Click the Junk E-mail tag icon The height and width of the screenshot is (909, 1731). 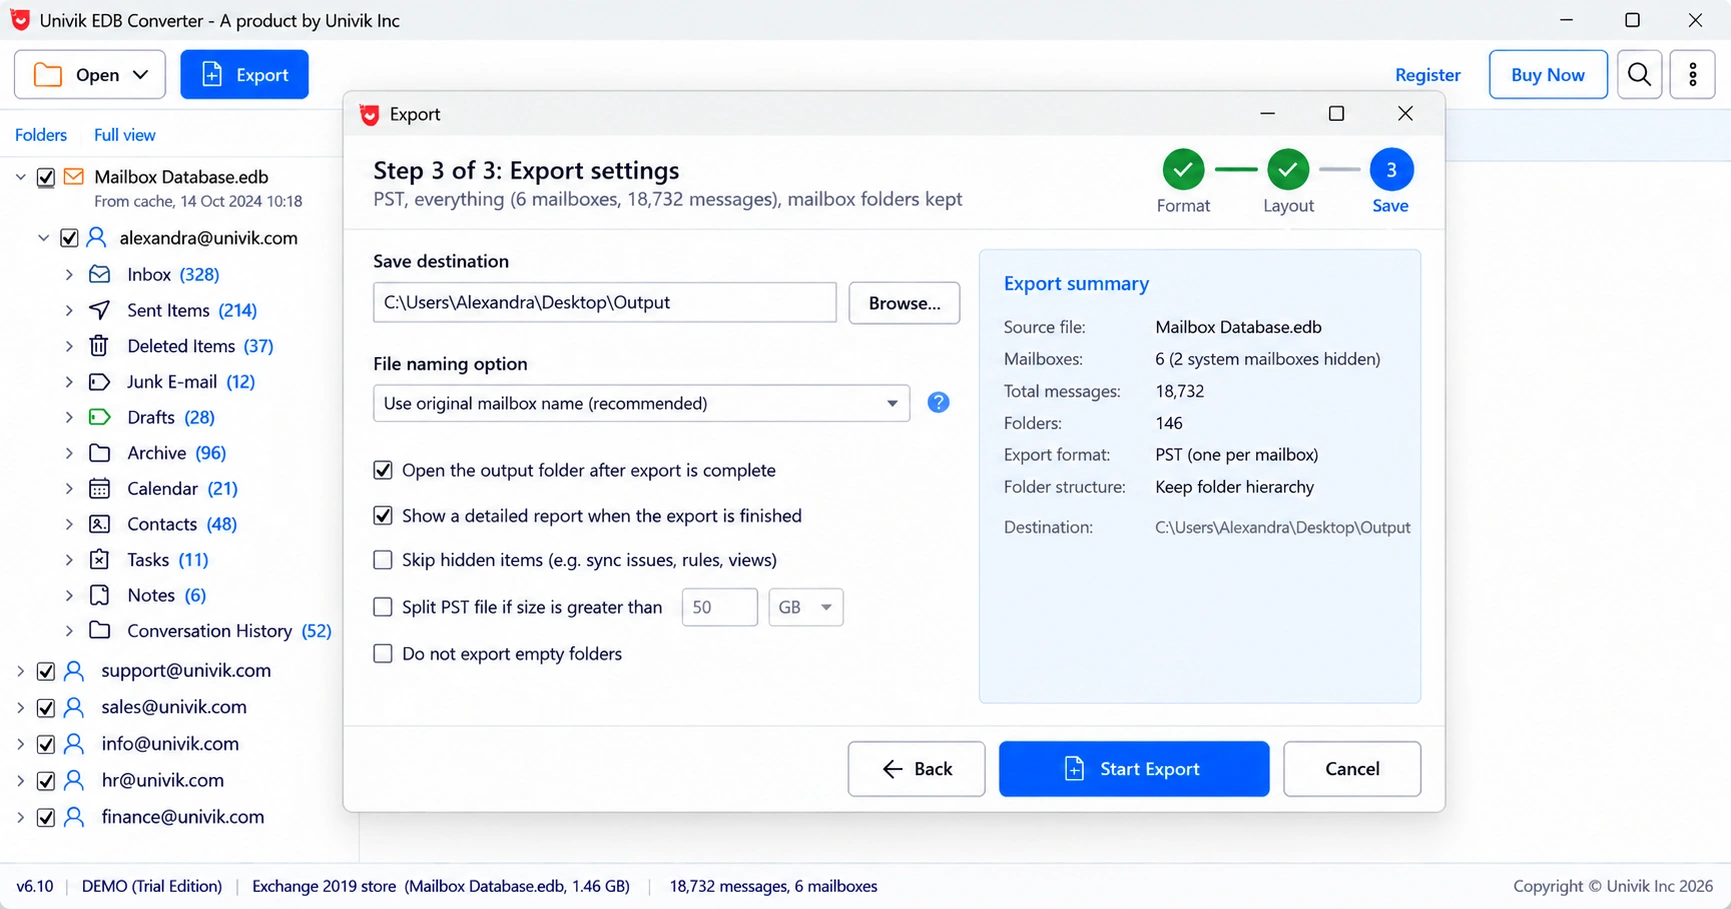[x=100, y=382]
